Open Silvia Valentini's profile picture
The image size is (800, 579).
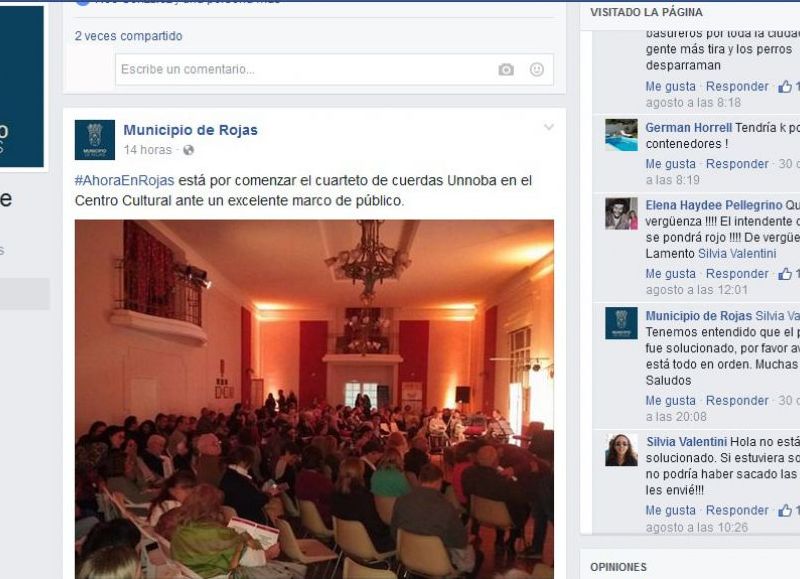click(x=621, y=450)
